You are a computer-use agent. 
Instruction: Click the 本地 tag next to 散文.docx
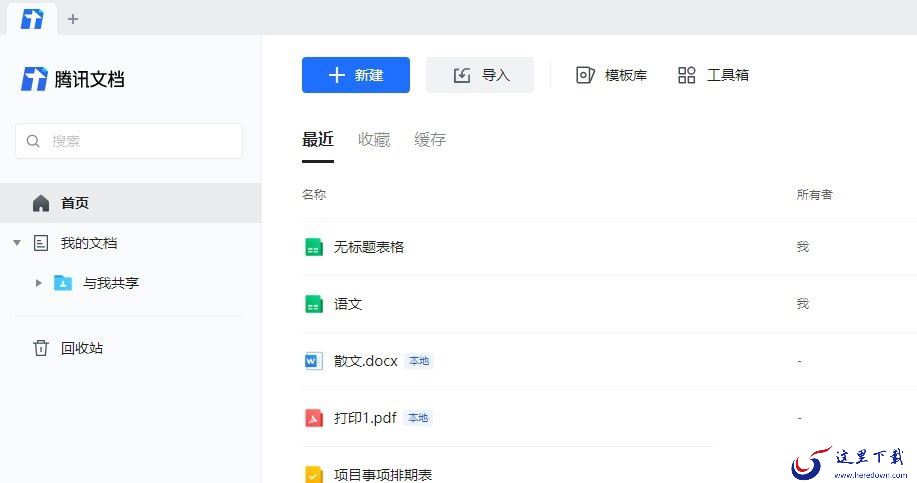click(419, 361)
